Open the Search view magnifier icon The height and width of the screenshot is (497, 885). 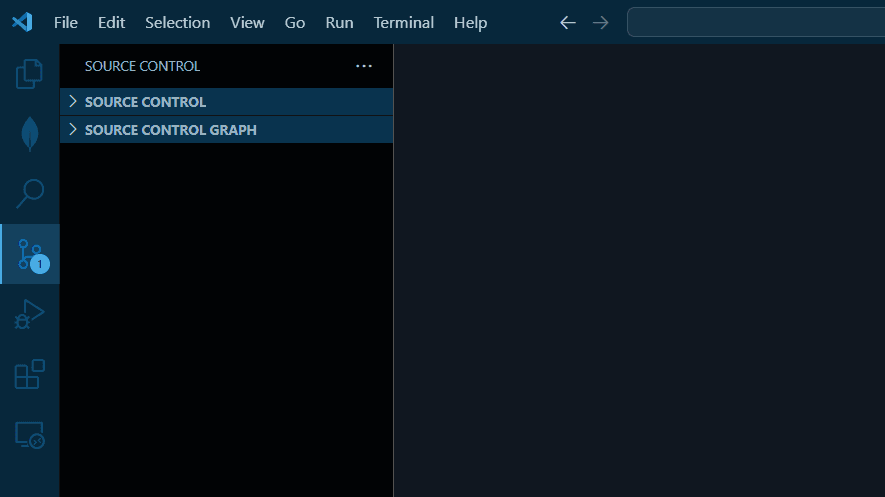(x=29, y=193)
